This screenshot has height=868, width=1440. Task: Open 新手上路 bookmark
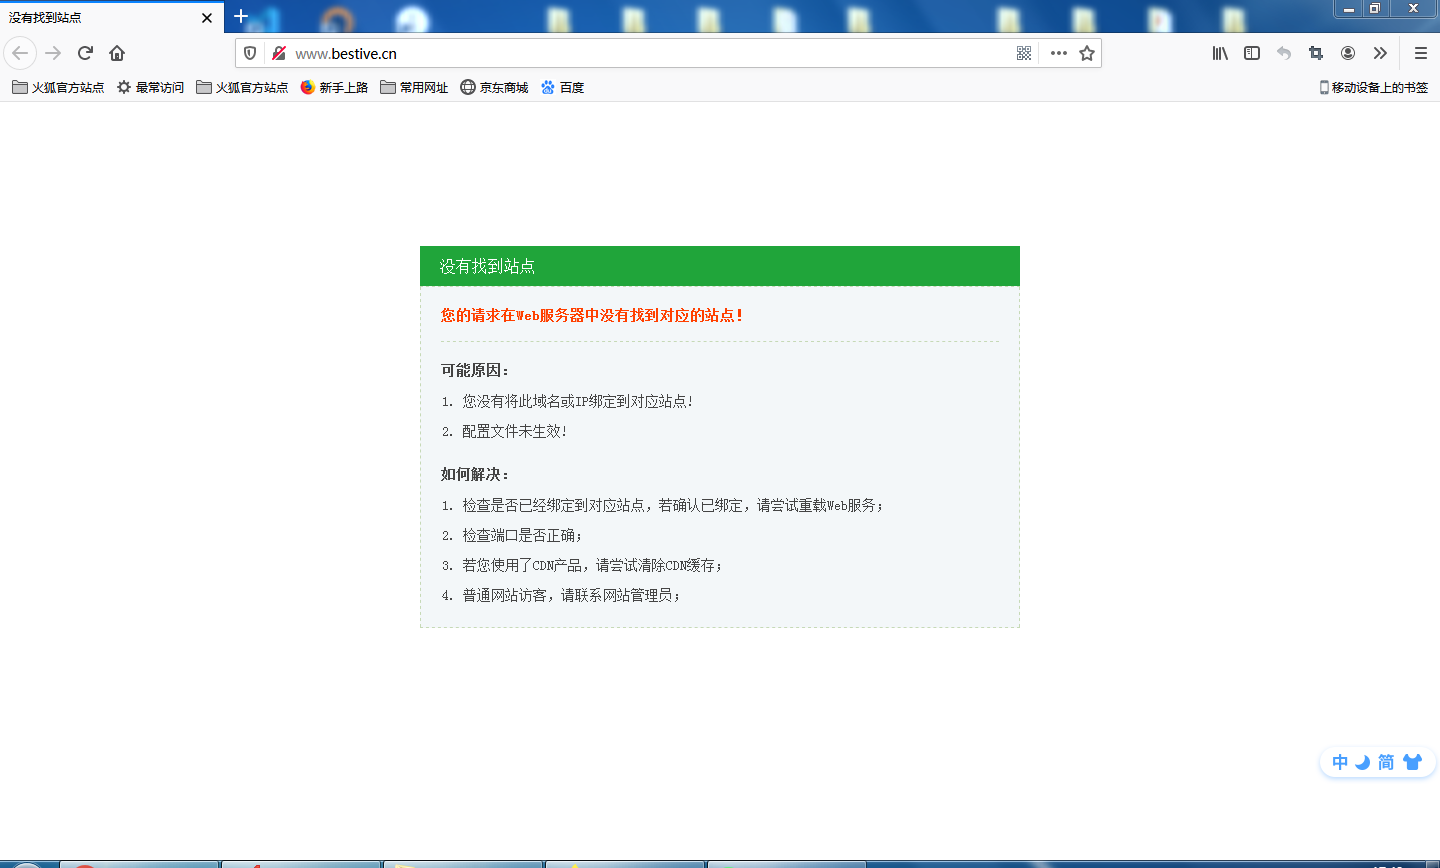click(x=334, y=87)
